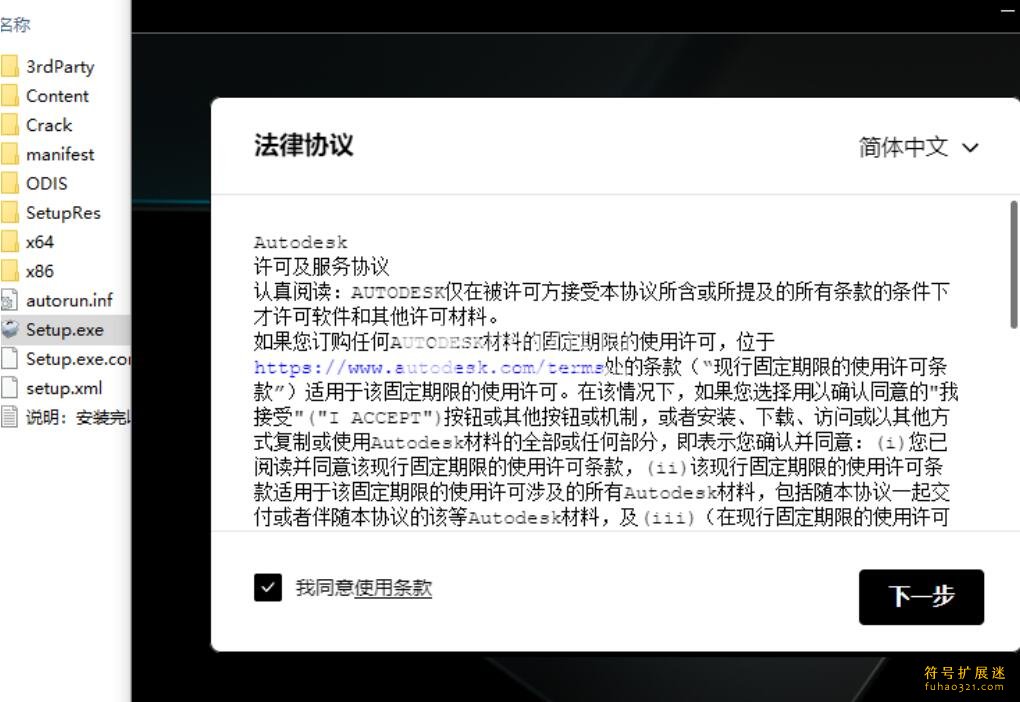Click the 说明 text file icon

pyautogui.click(x=9, y=417)
